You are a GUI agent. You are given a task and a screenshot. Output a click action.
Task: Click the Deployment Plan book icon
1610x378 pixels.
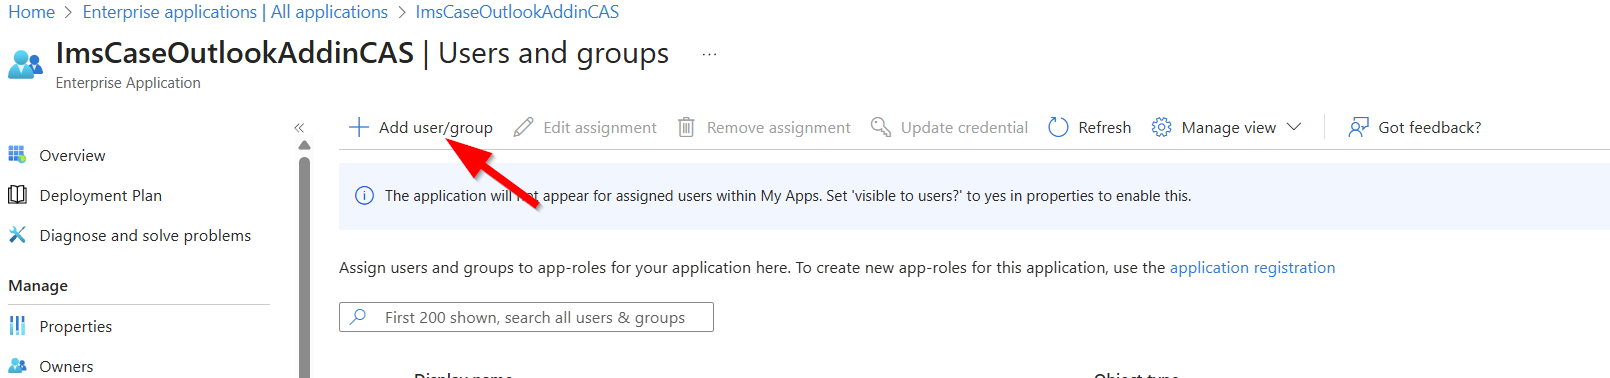(17, 194)
